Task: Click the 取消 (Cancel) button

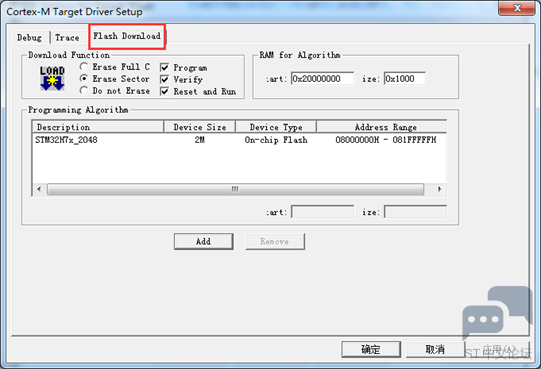Action: click(435, 349)
